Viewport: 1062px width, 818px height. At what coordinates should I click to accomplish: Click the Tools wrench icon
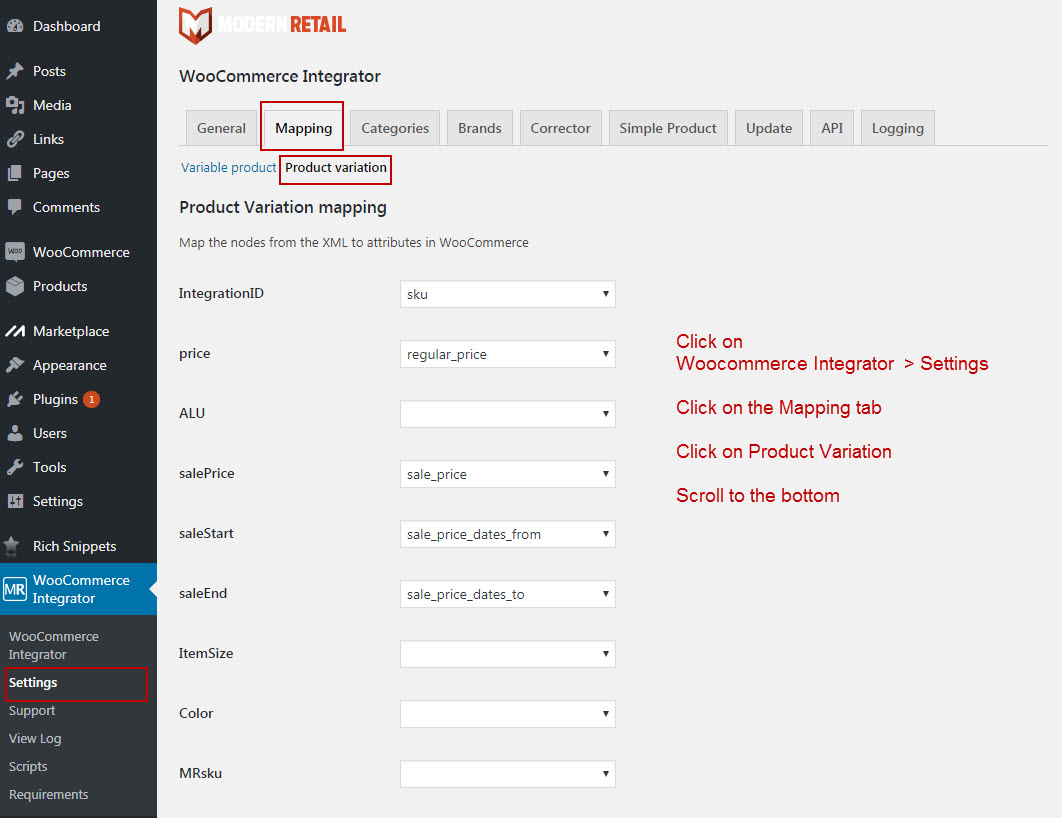(x=15, y=467)
